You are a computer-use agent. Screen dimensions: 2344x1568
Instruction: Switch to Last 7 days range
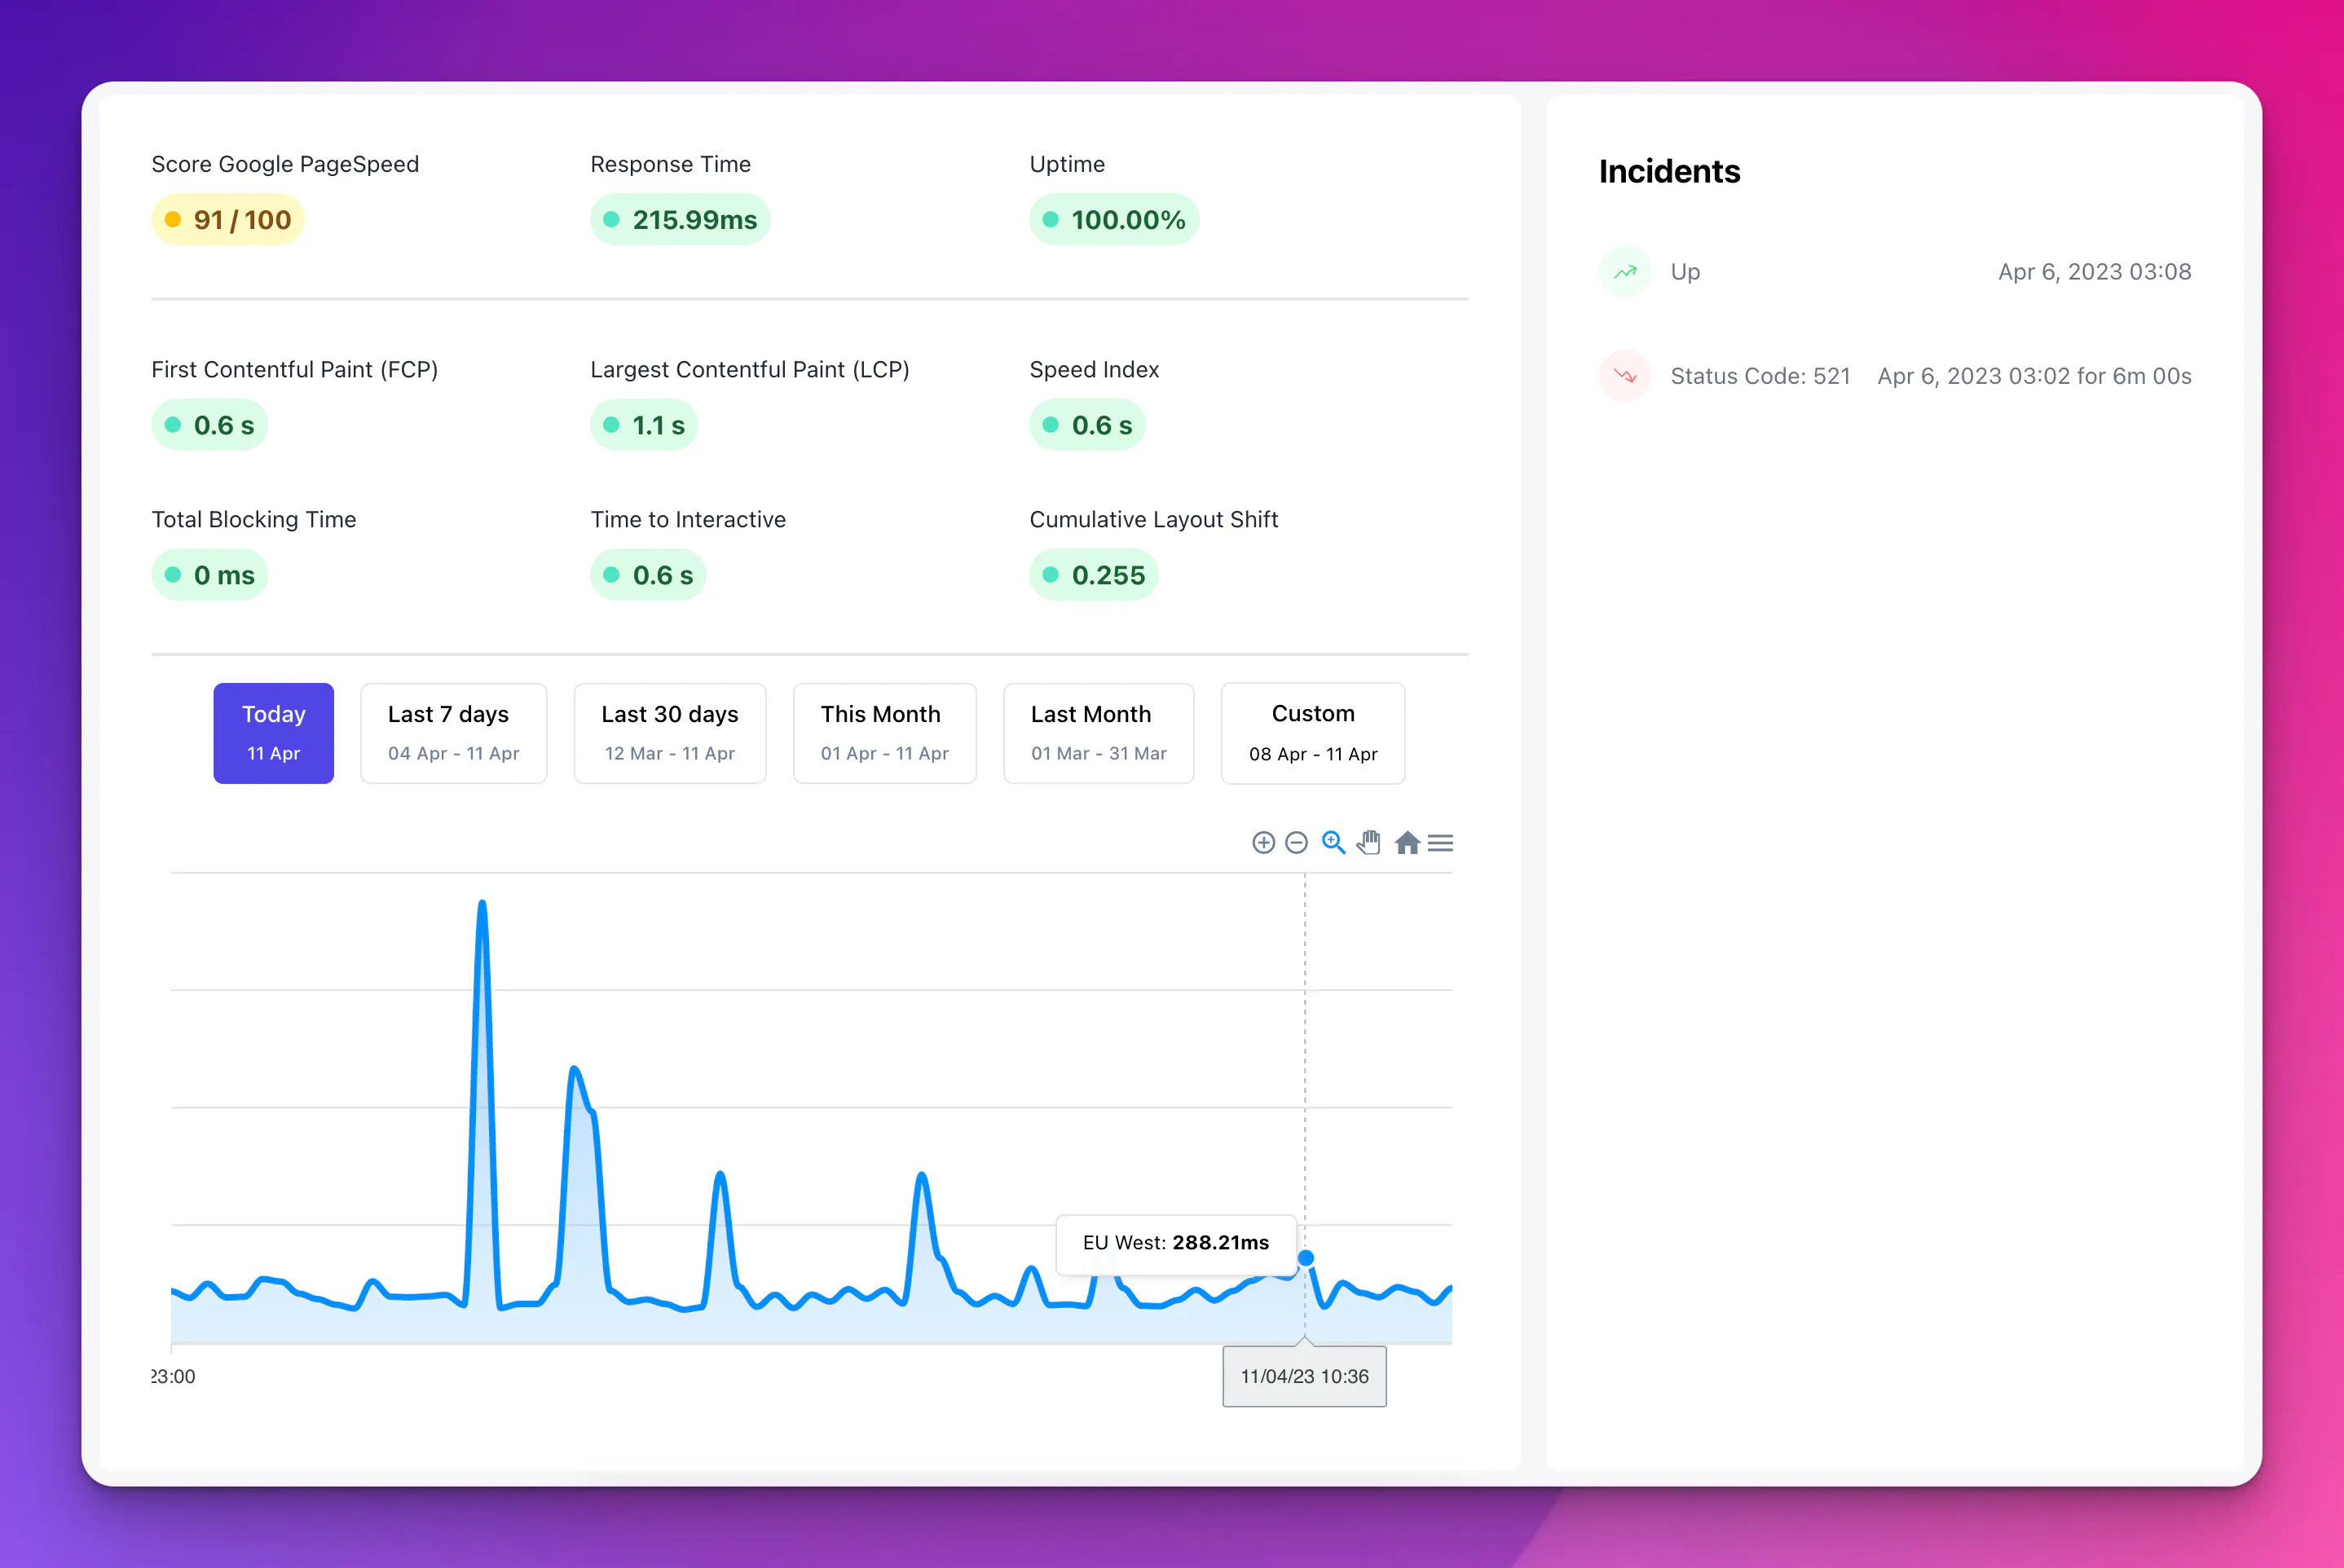point(453,733)
